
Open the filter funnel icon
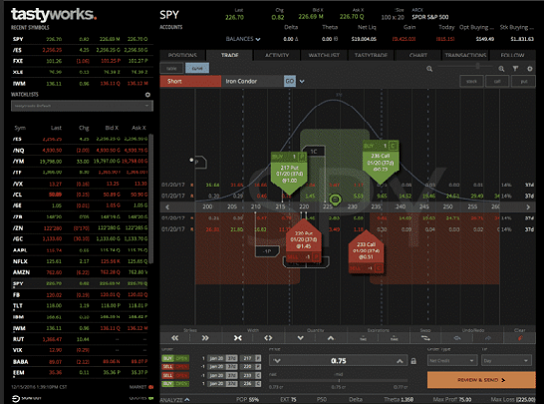[x=516, y=69]
